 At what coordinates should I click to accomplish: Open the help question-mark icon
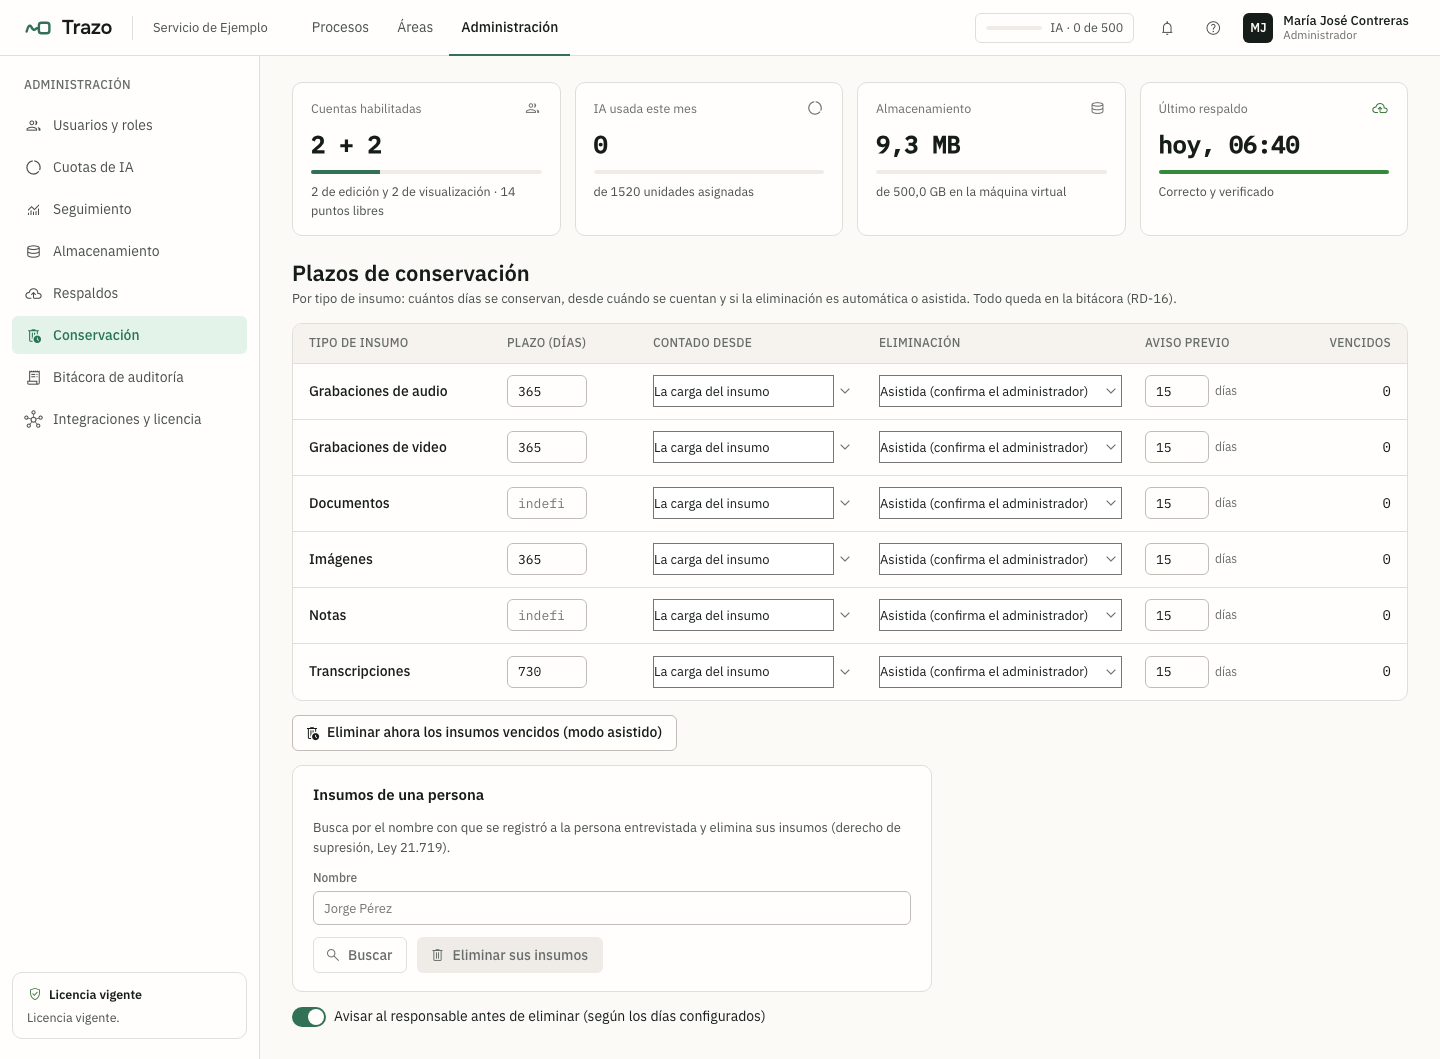point(1213,28)
